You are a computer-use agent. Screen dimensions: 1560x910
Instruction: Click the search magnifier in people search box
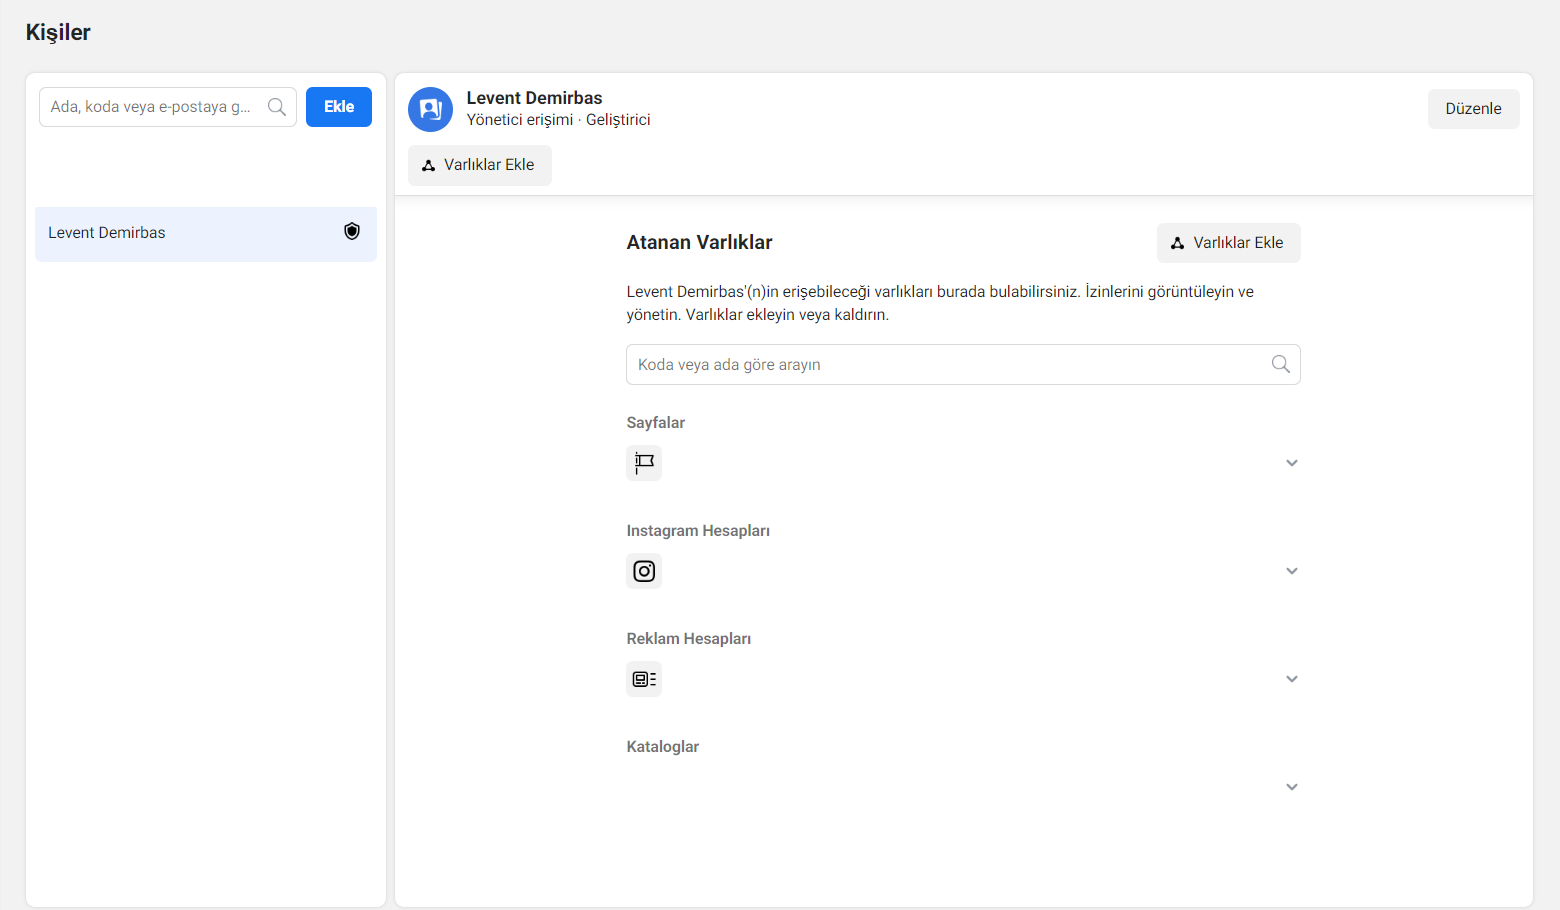[x=277, y=107]
